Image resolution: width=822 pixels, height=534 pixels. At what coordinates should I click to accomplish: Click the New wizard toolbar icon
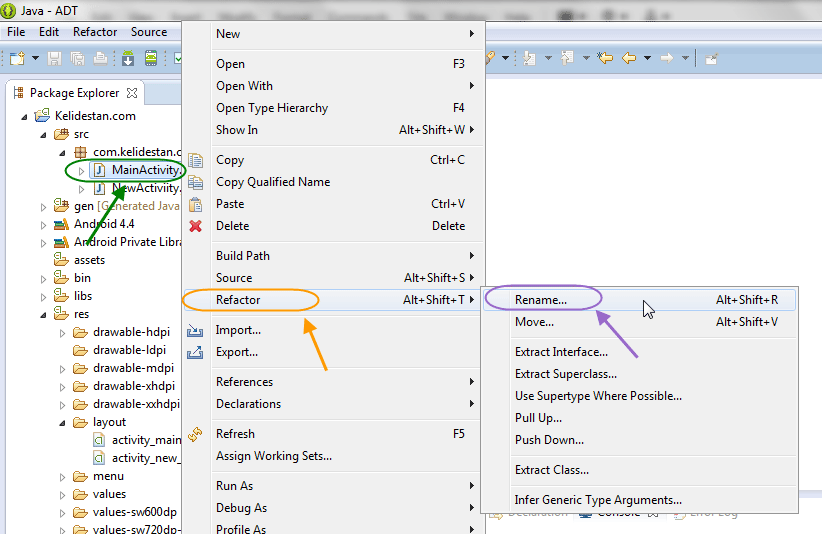click(x=17, y=58)
